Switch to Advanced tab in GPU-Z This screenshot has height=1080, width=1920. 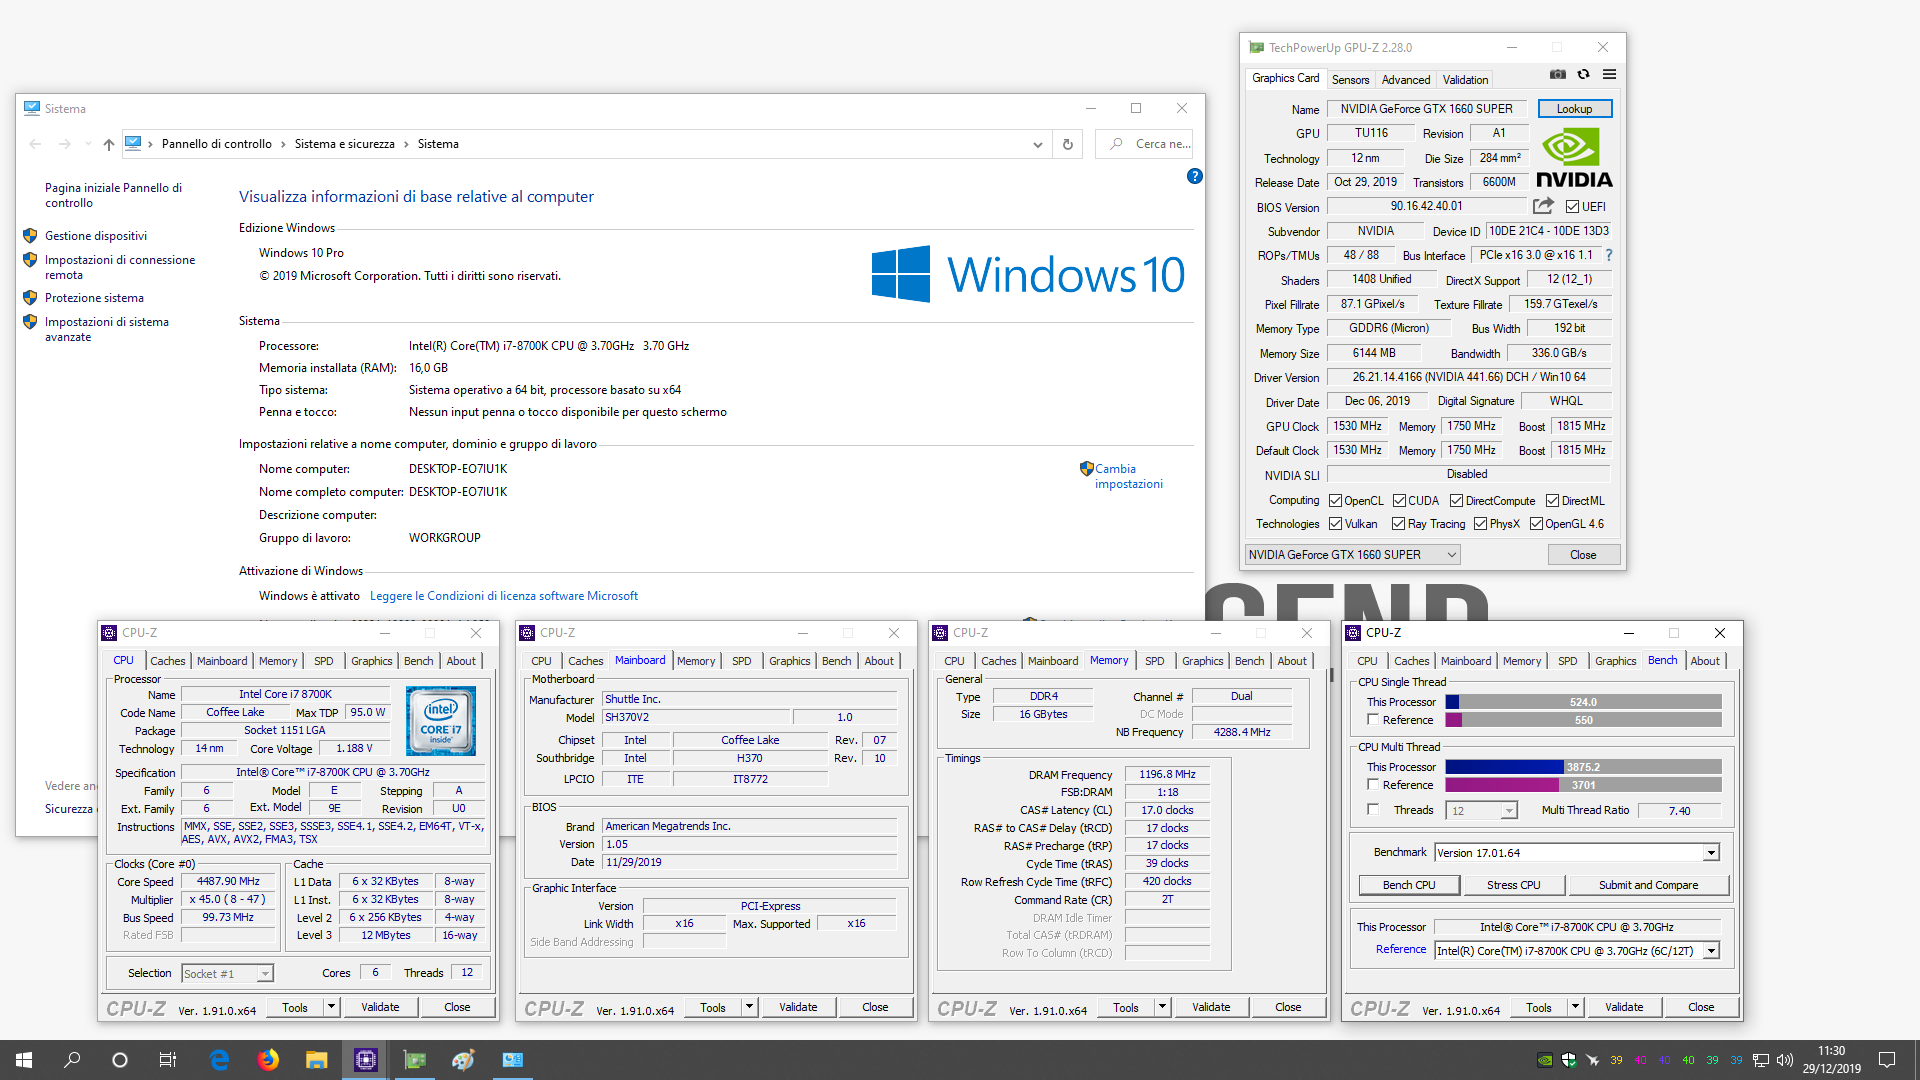click(x=1406, y=80)
